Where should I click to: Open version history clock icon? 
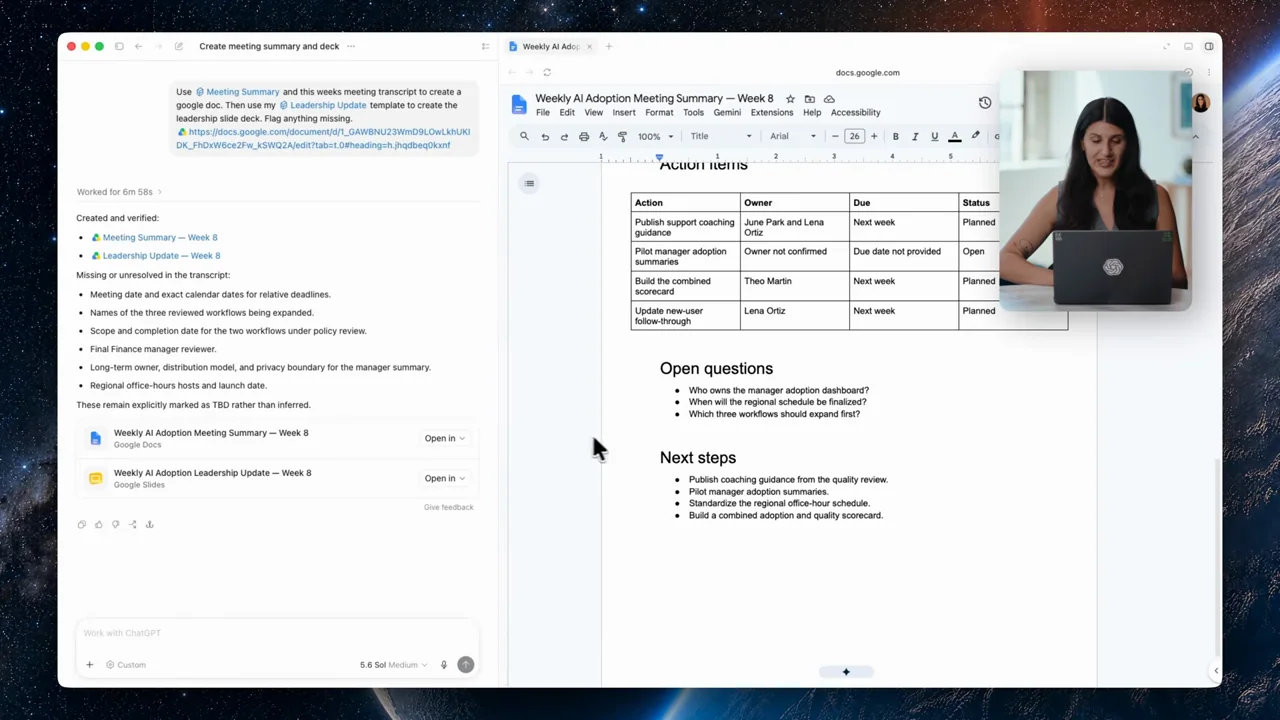985,103
